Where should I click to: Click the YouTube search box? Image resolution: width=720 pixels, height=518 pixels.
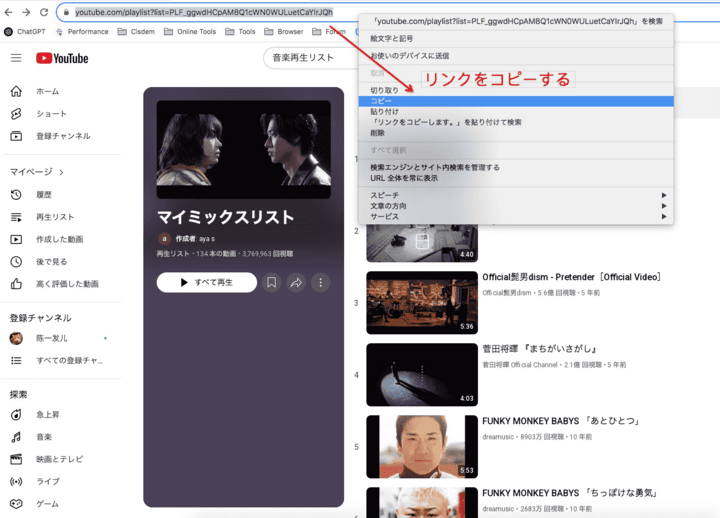pyautogui.click(x=310, y=58)
